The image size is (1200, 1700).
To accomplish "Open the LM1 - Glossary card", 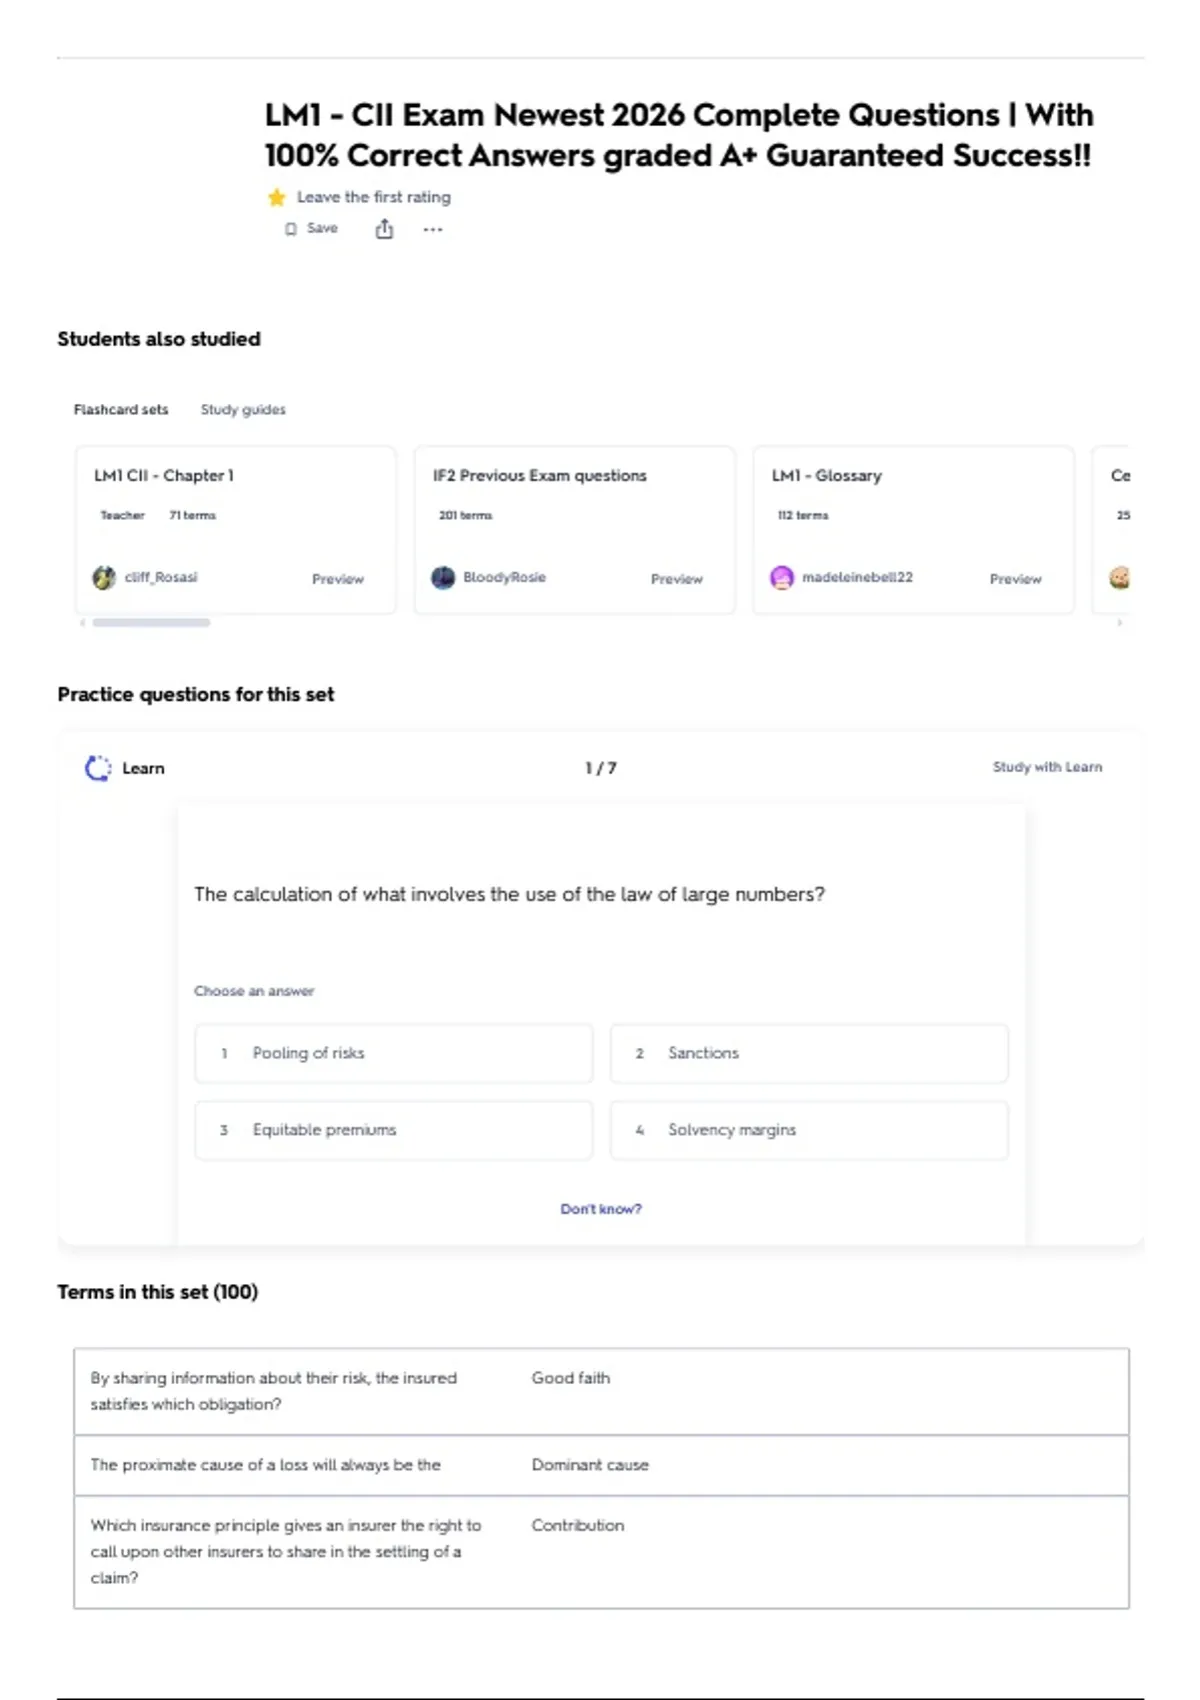I will [x=913, y=529].
